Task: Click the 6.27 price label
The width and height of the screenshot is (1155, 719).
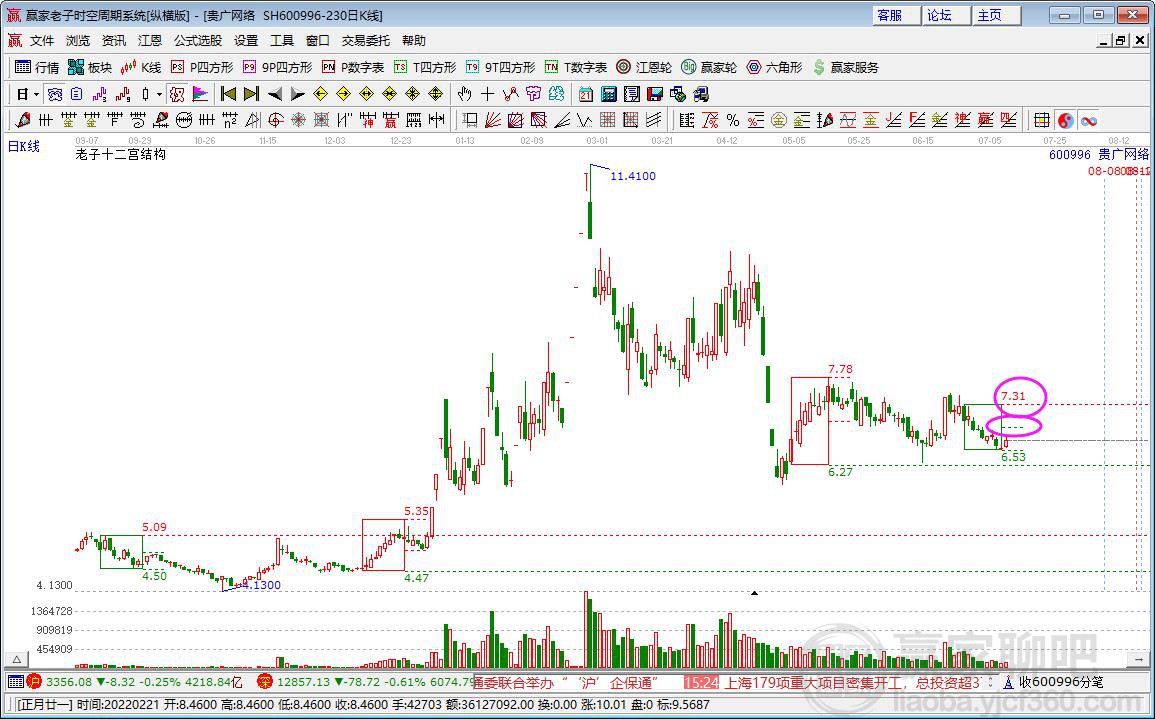Action: (840, 472)
